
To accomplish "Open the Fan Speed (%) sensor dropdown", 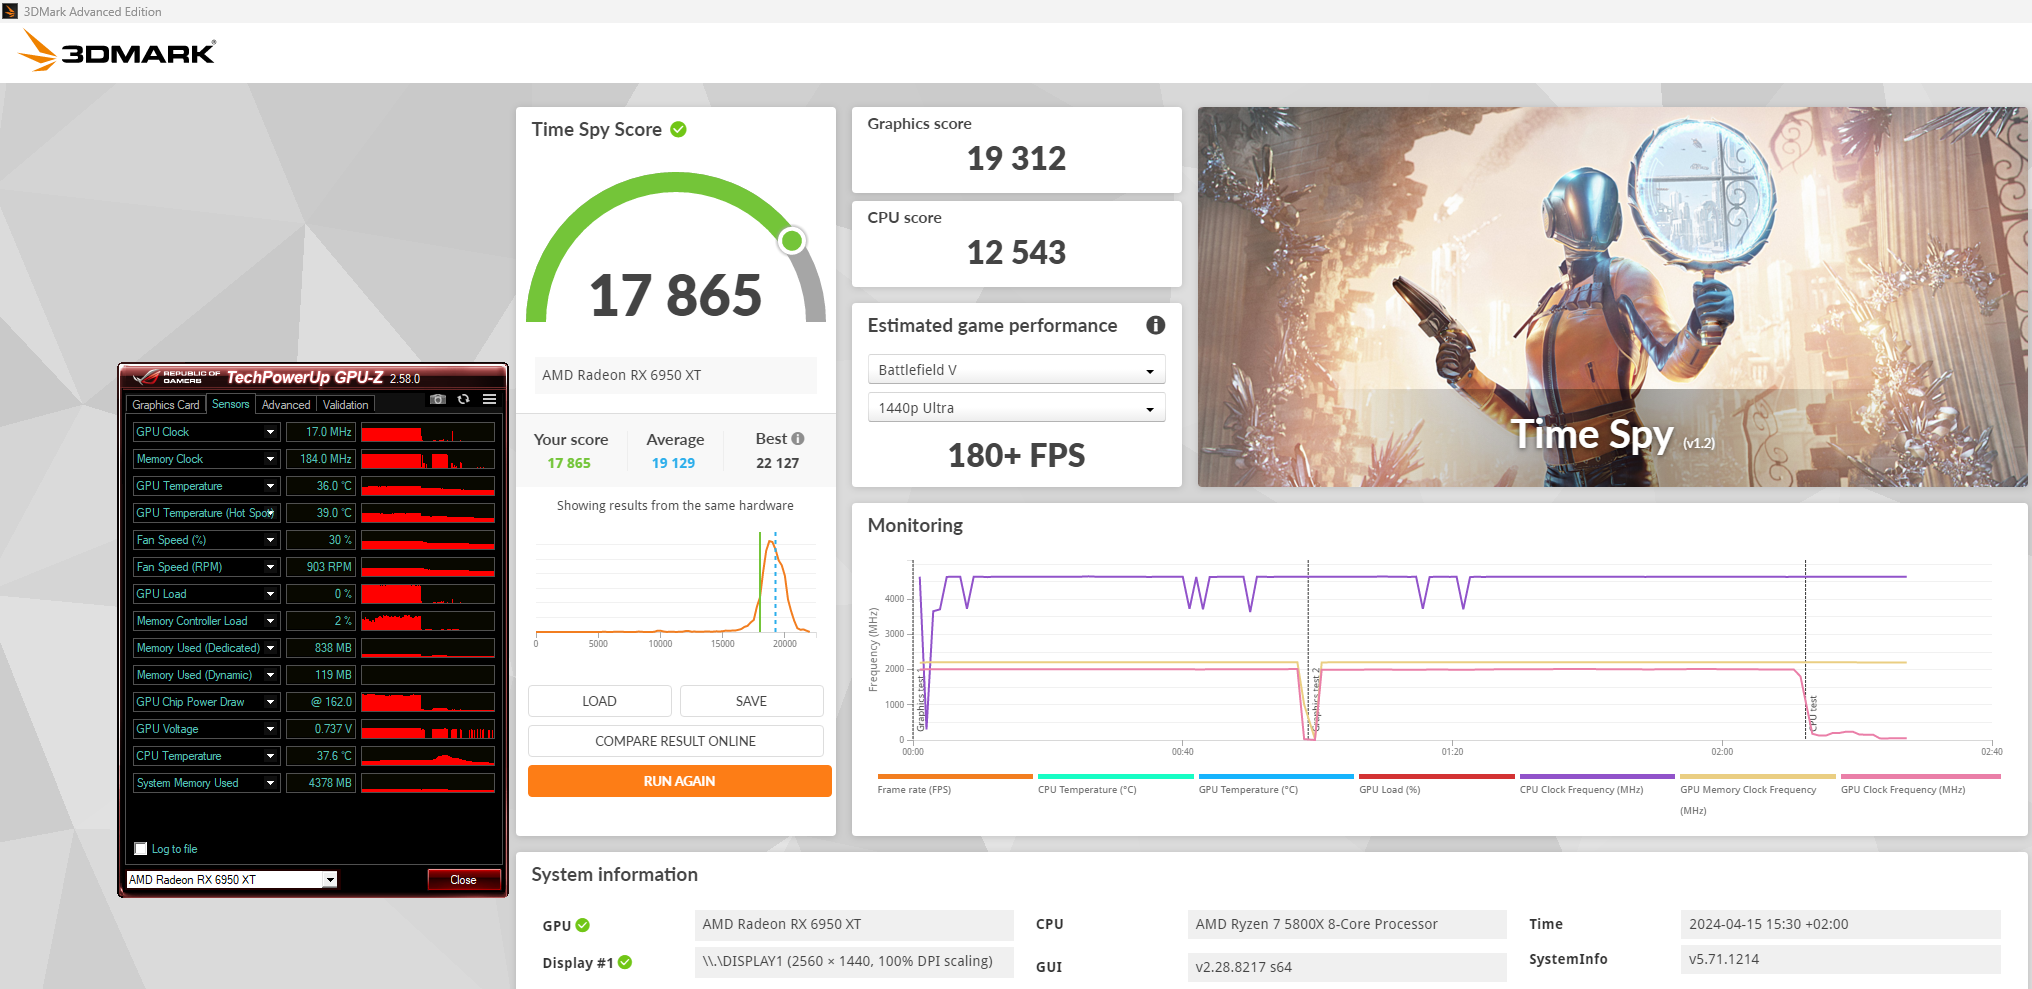I will 270,540.
